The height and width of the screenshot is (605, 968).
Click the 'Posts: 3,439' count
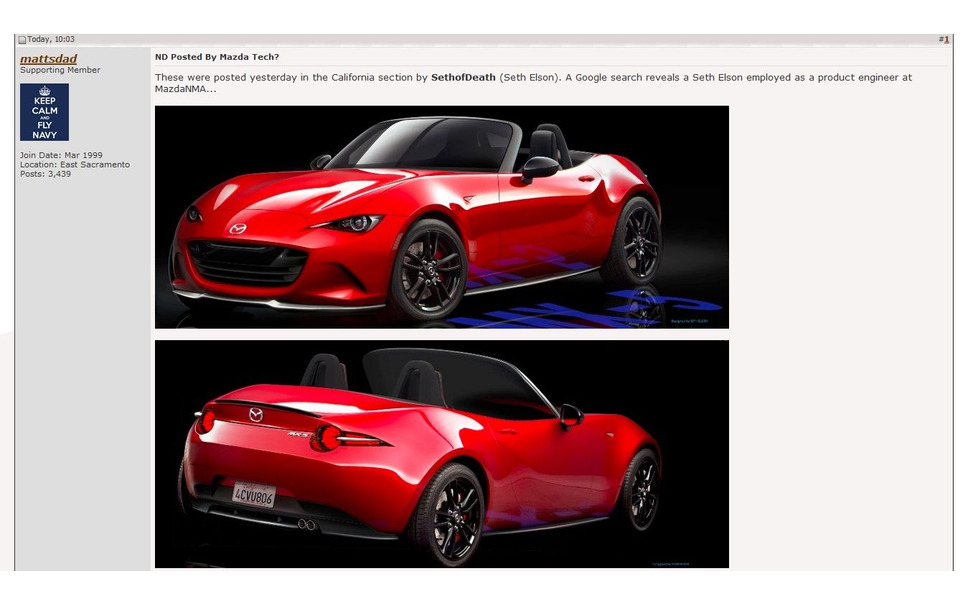[45, 174]
